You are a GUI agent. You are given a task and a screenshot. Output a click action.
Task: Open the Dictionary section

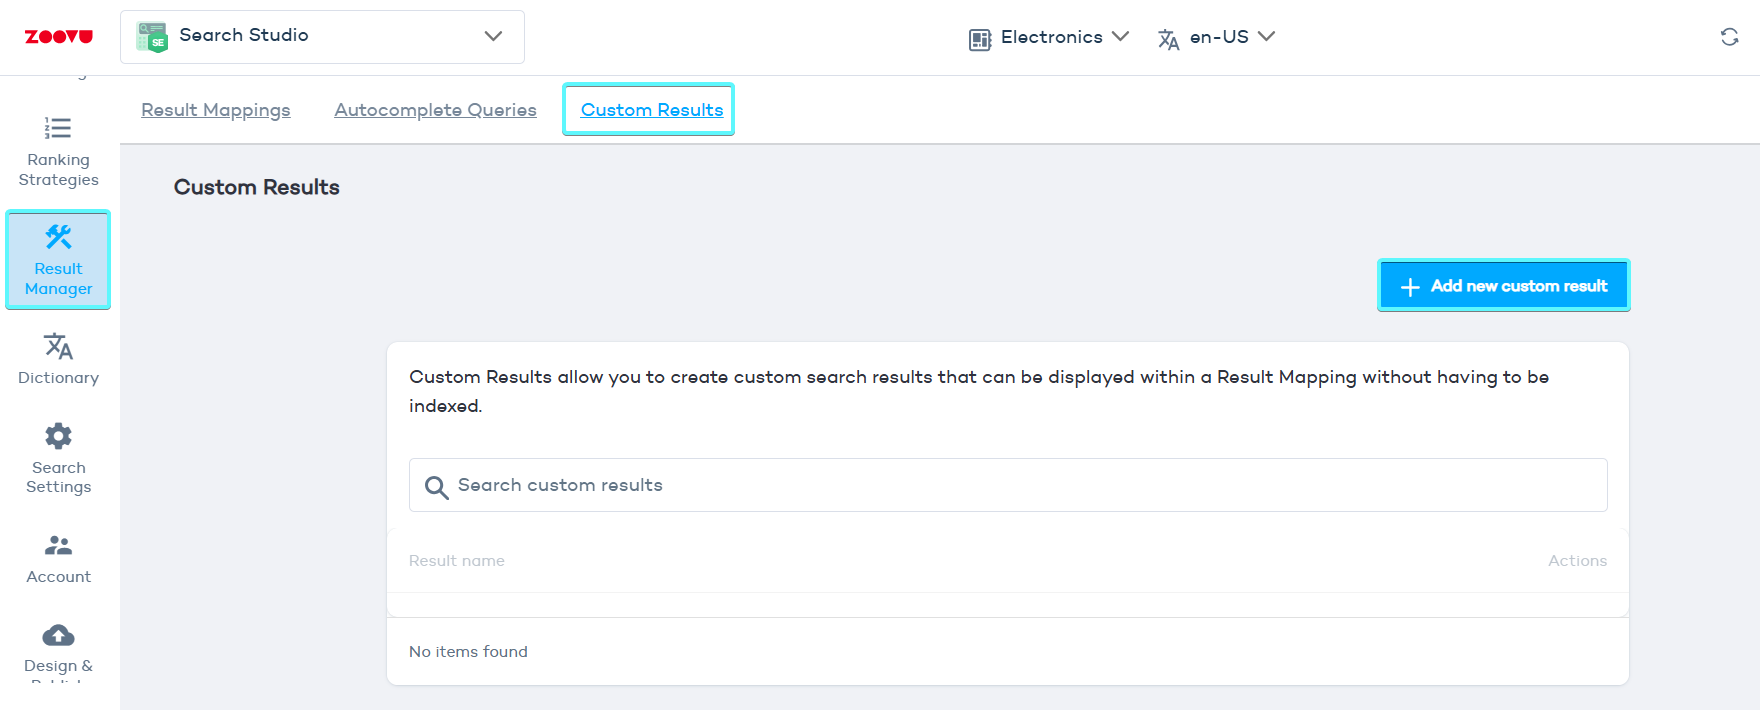click(x=58, y=358)
